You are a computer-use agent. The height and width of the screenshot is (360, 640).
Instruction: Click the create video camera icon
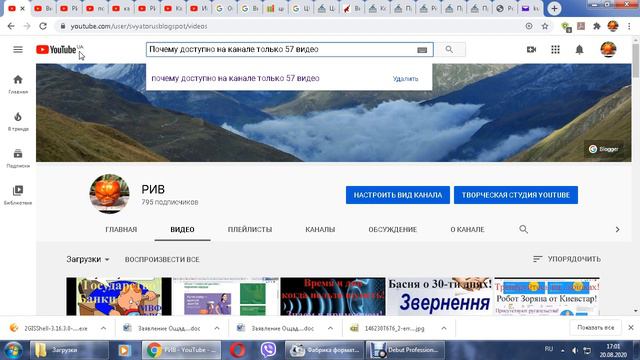coord(531,49)
